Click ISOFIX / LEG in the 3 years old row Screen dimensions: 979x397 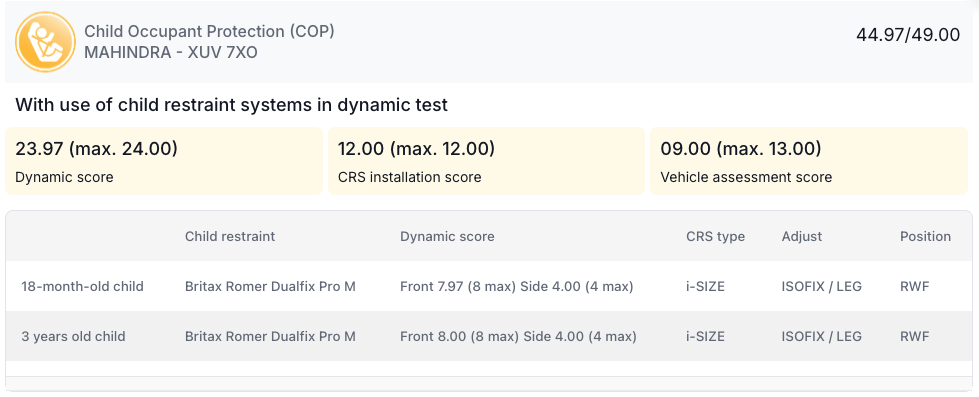pos(822,336)
